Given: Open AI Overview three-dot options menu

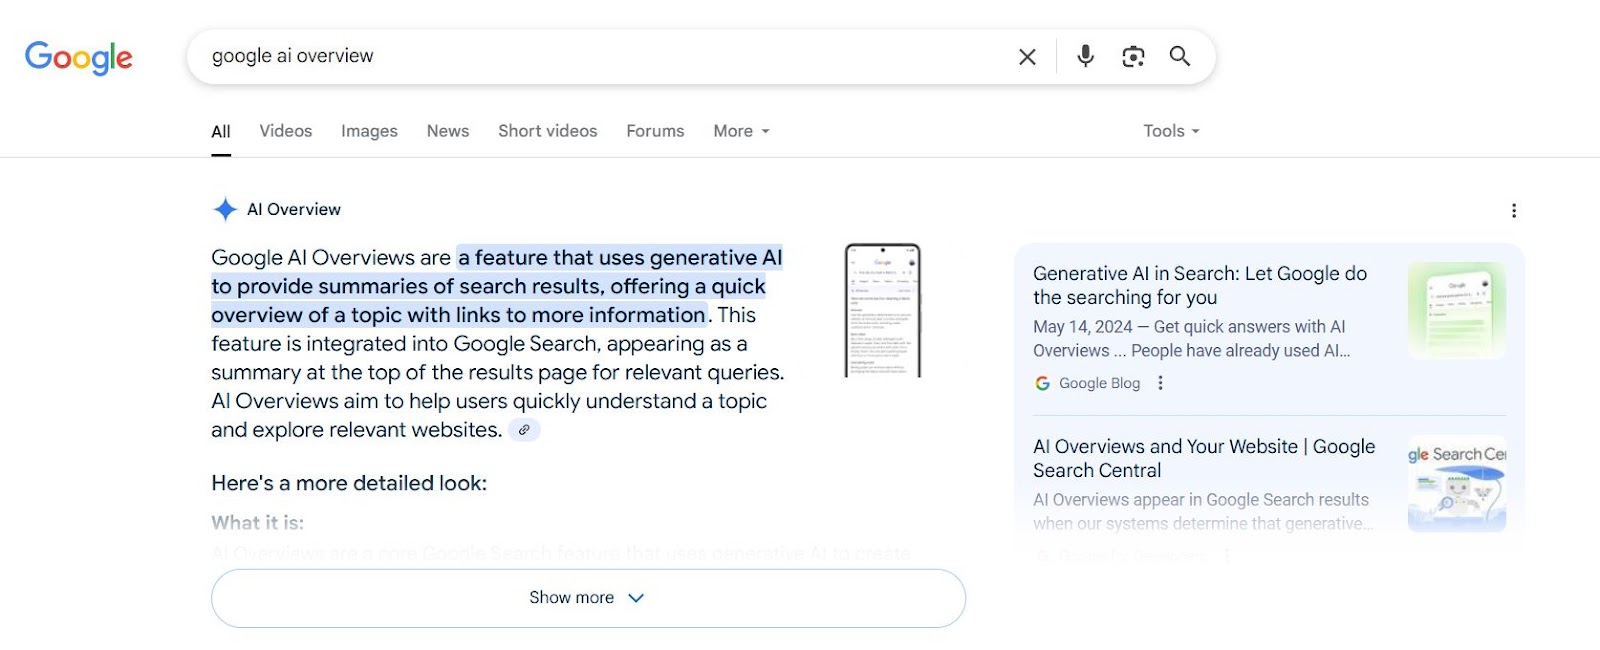Looking at the screenshot, I should click(1514, 210).
